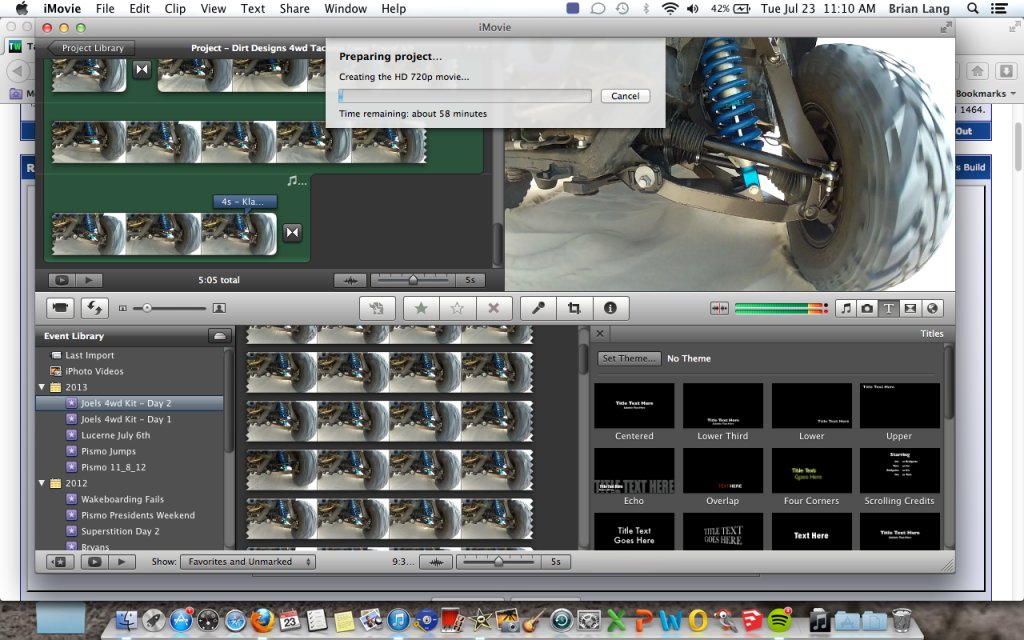Click the add selection to project tool
This screenshot has height=640, width=1024.
[377, 308]
